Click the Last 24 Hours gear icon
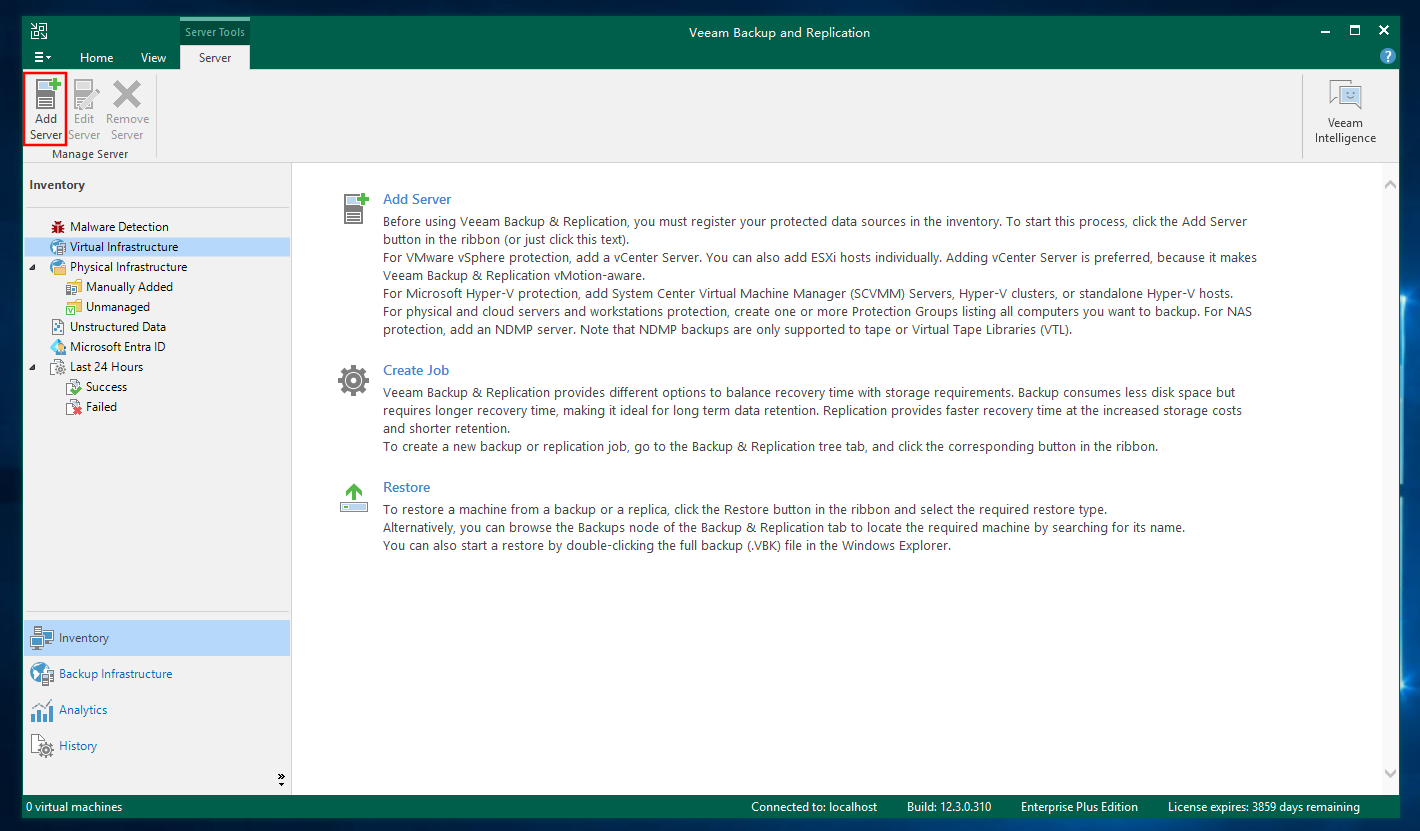 [x=58, y=367]
